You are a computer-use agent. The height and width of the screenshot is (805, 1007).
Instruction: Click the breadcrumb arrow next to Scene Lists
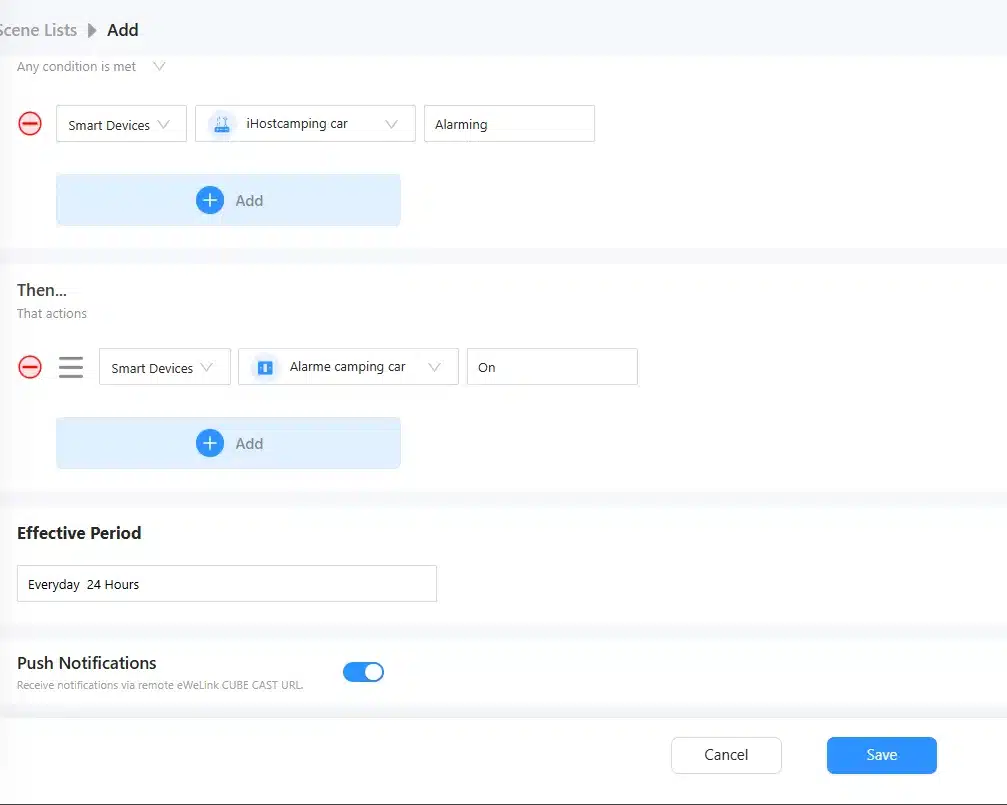click(92, 30)
